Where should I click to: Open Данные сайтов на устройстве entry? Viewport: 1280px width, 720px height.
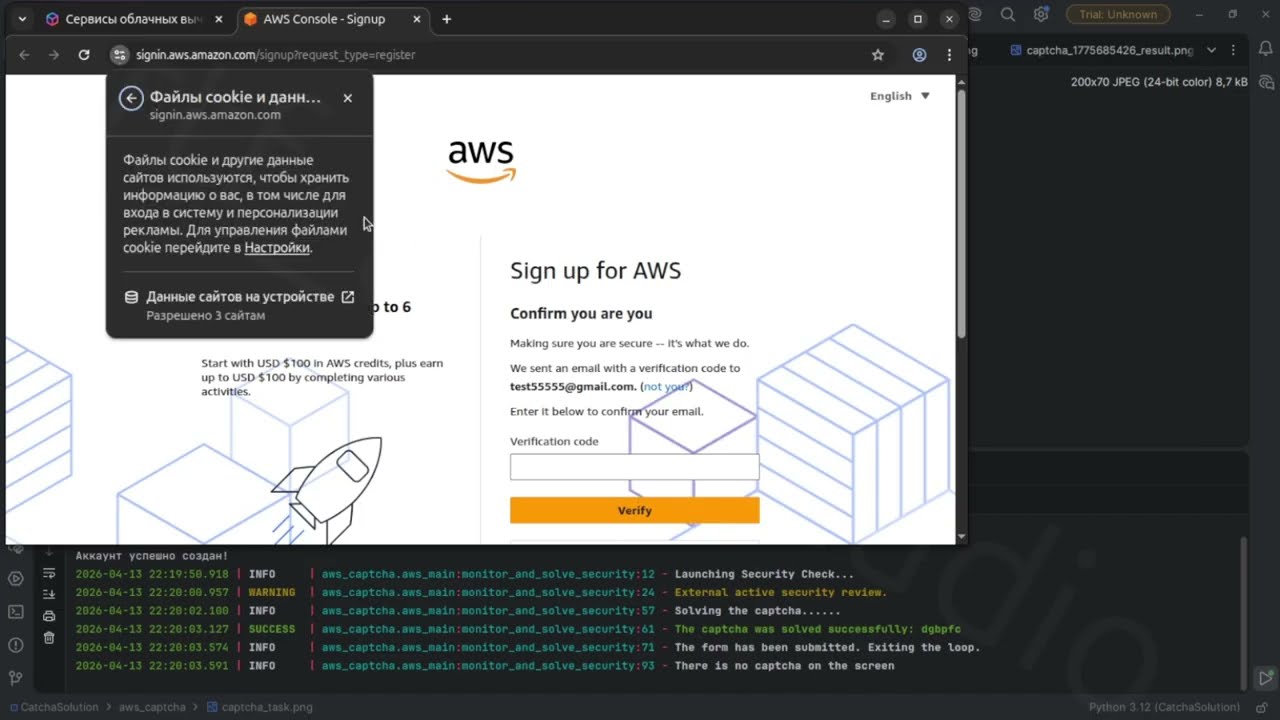pos(239,305)
